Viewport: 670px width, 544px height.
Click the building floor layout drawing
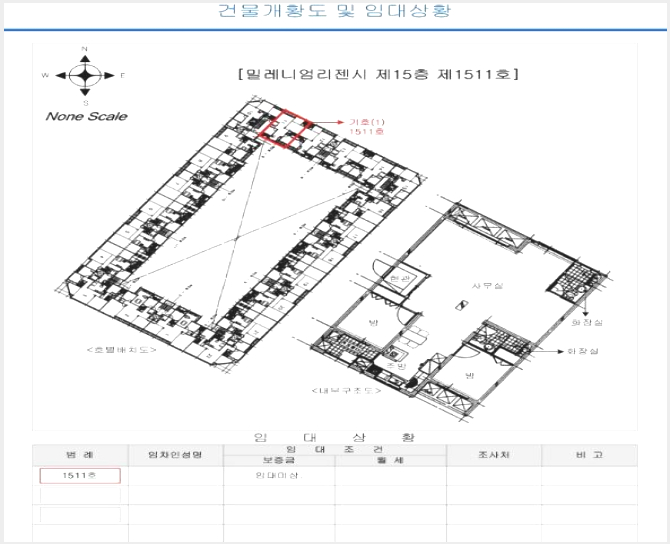(241, 233)
